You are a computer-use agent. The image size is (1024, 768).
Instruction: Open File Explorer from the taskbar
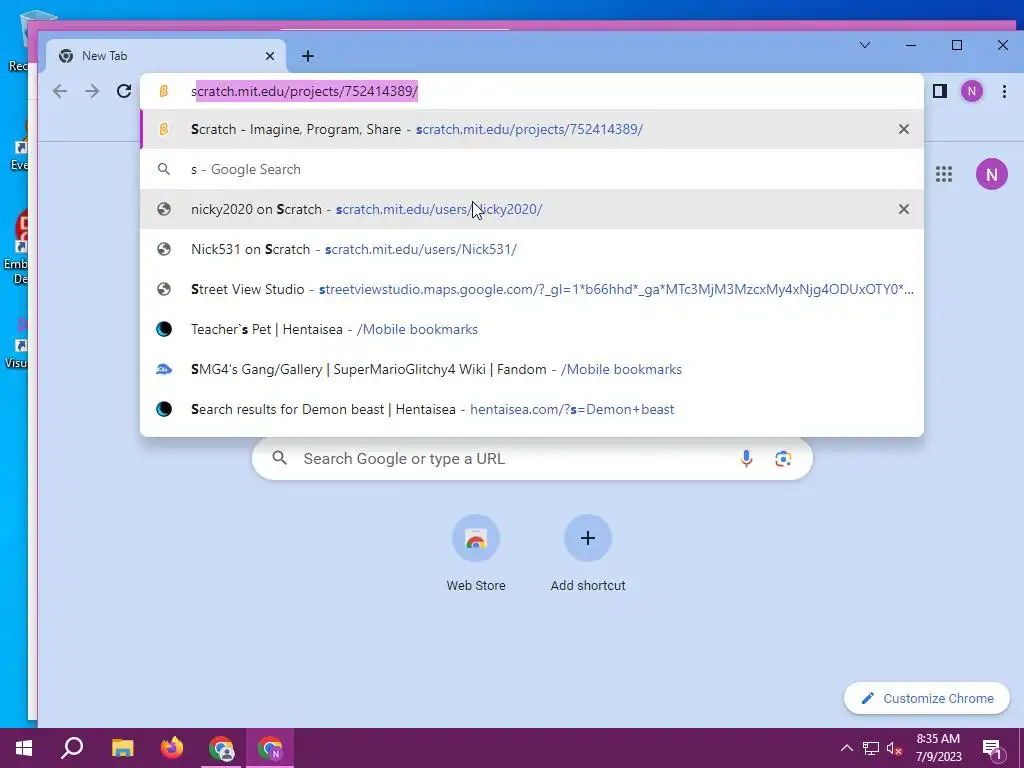pos(122,748)
